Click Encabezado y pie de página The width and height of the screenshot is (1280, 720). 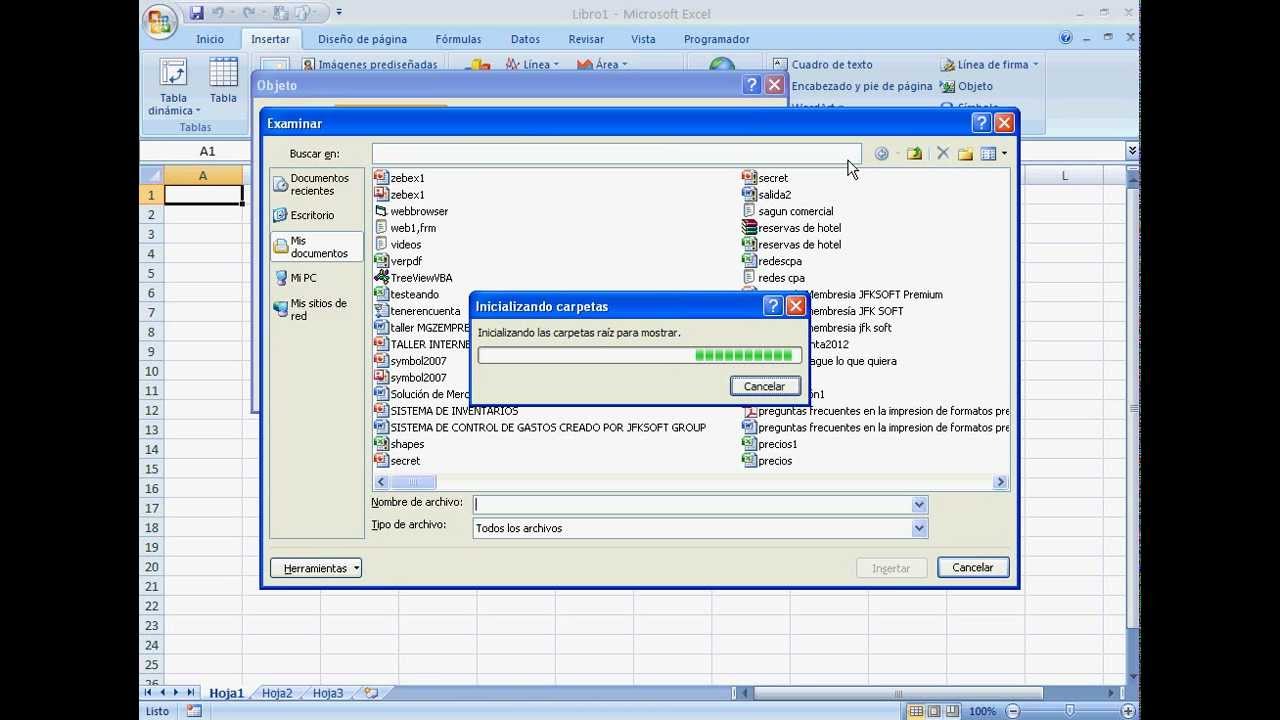(x=861, y=87)
